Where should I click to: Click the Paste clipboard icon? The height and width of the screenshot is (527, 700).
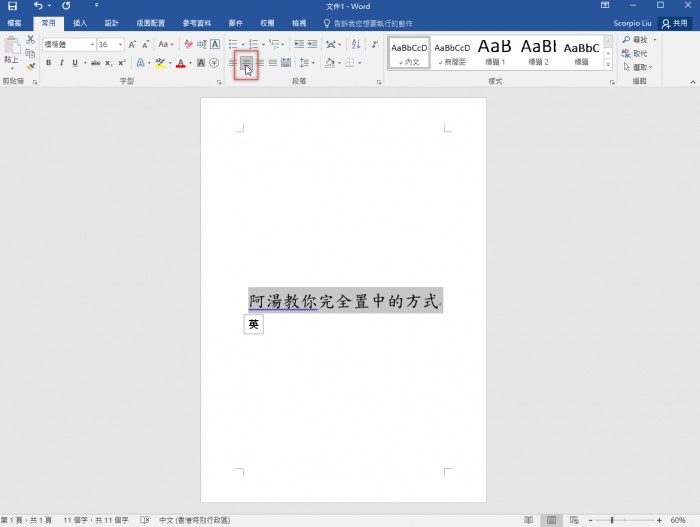[12, 45]
